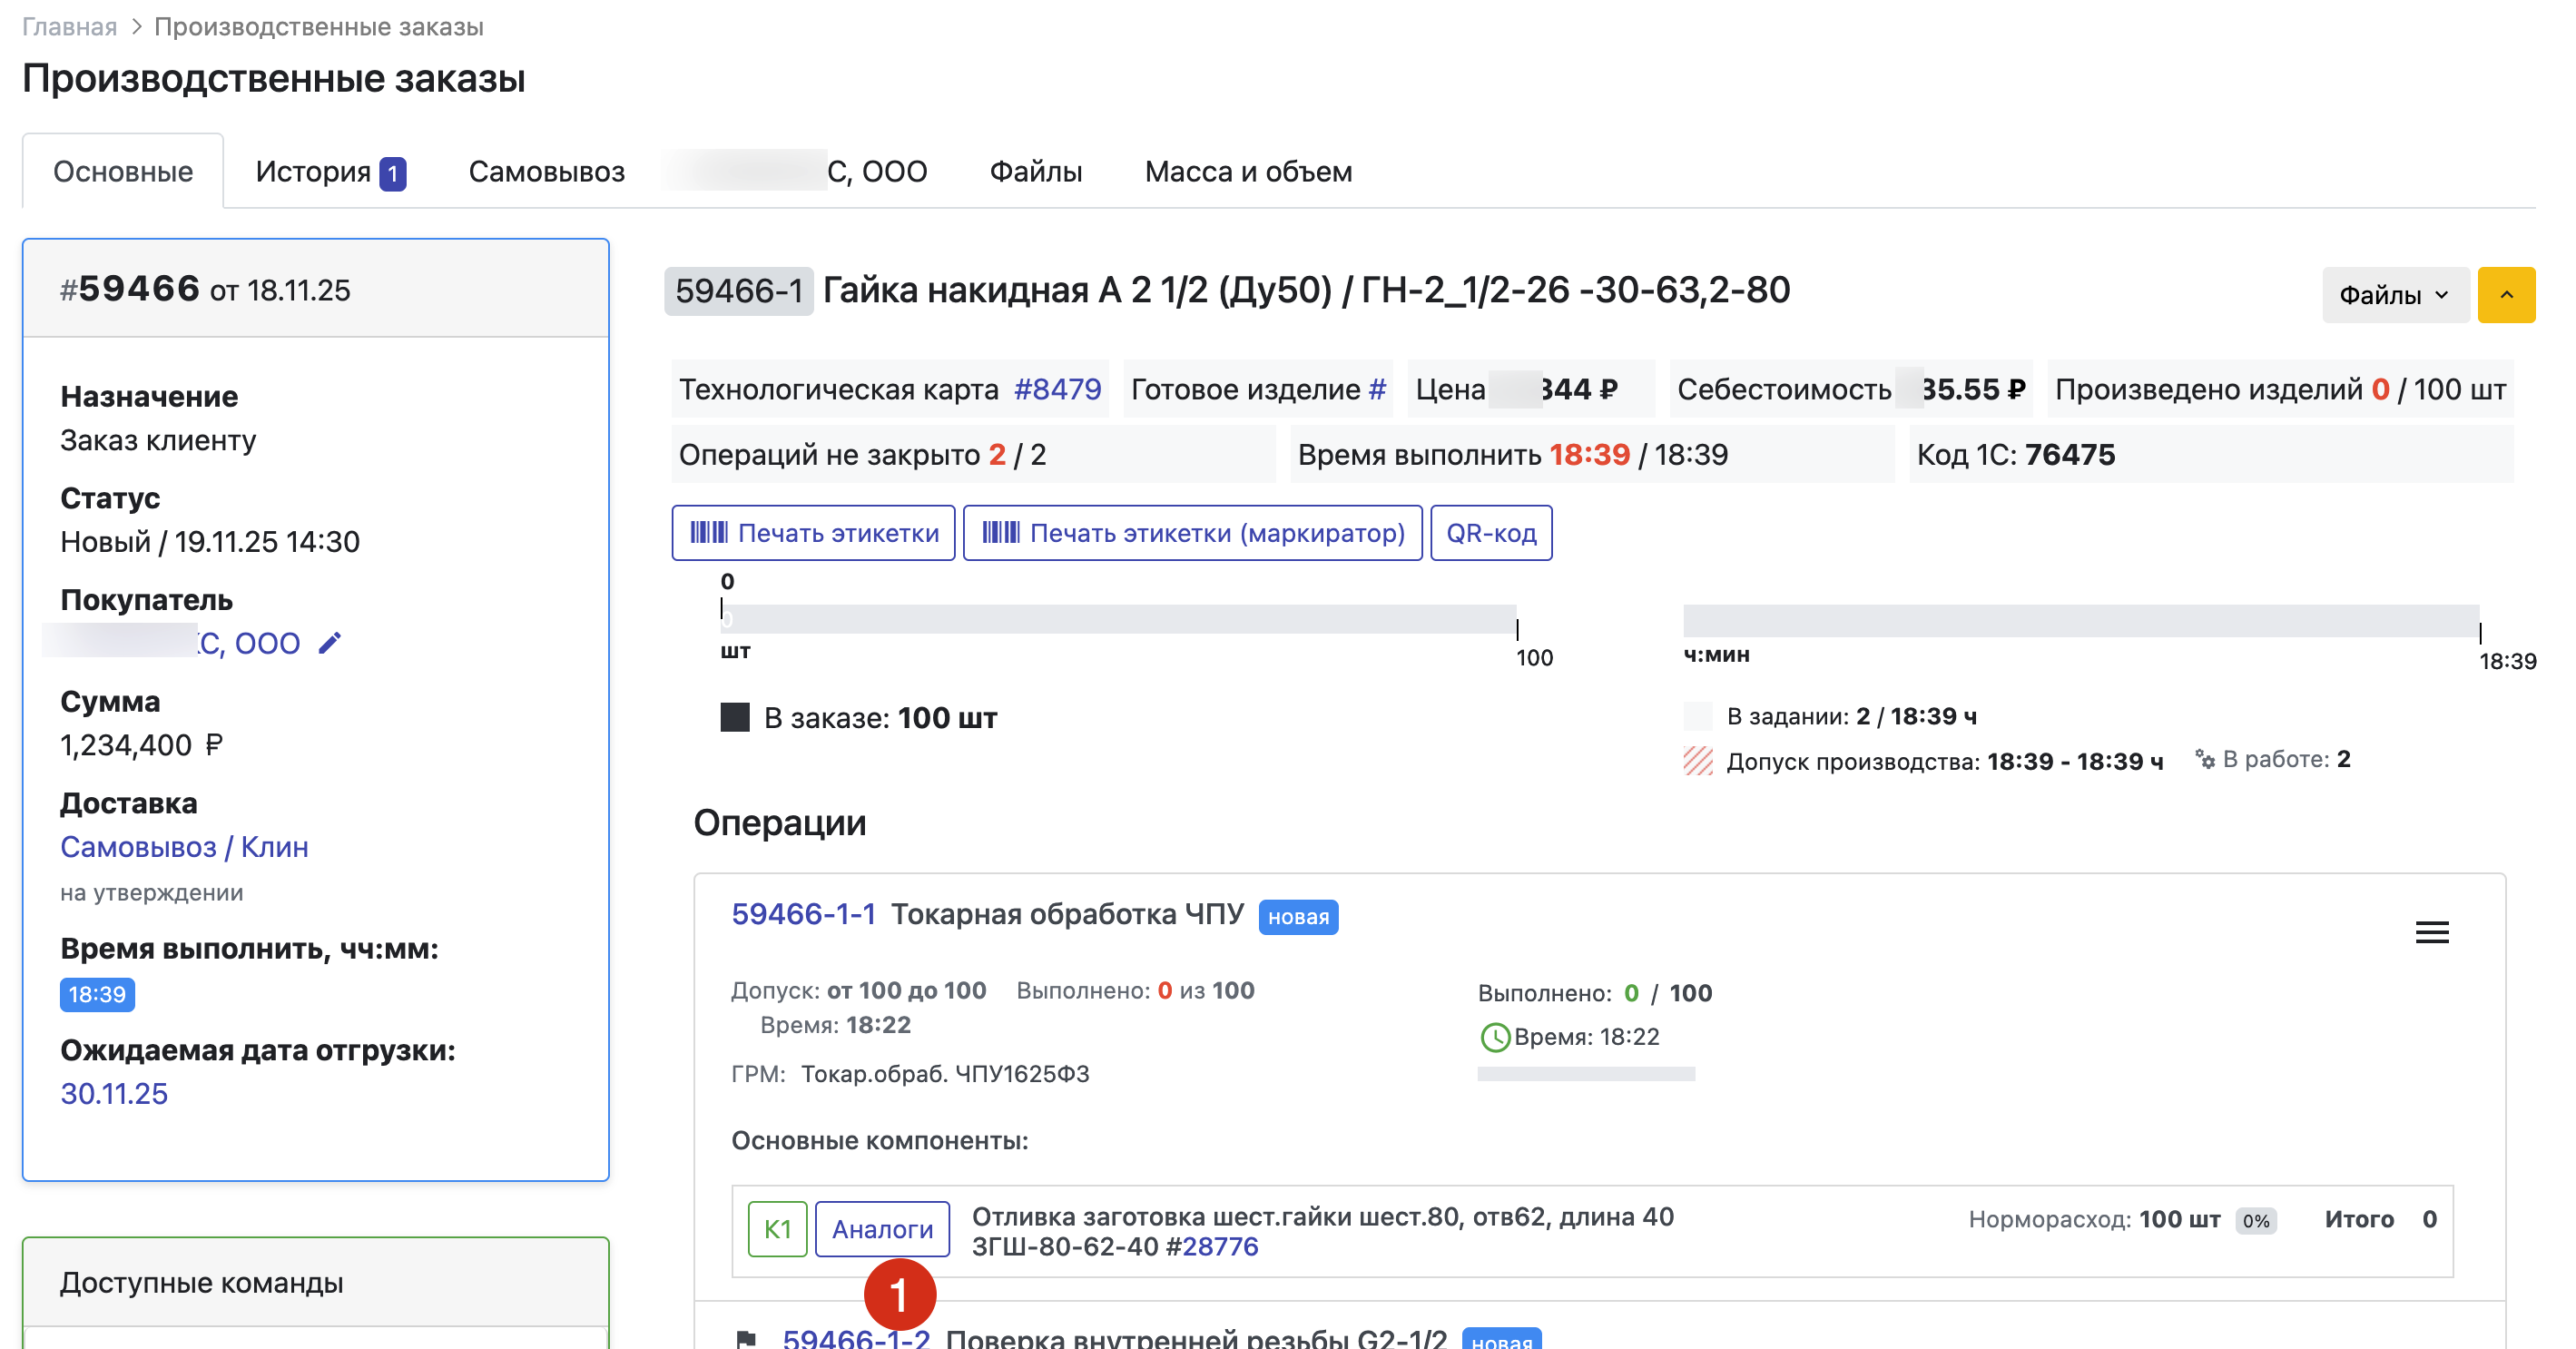Click the quantity progress bar in шт
The height and width of the screenshot is (1349, 2576).
1118,619
